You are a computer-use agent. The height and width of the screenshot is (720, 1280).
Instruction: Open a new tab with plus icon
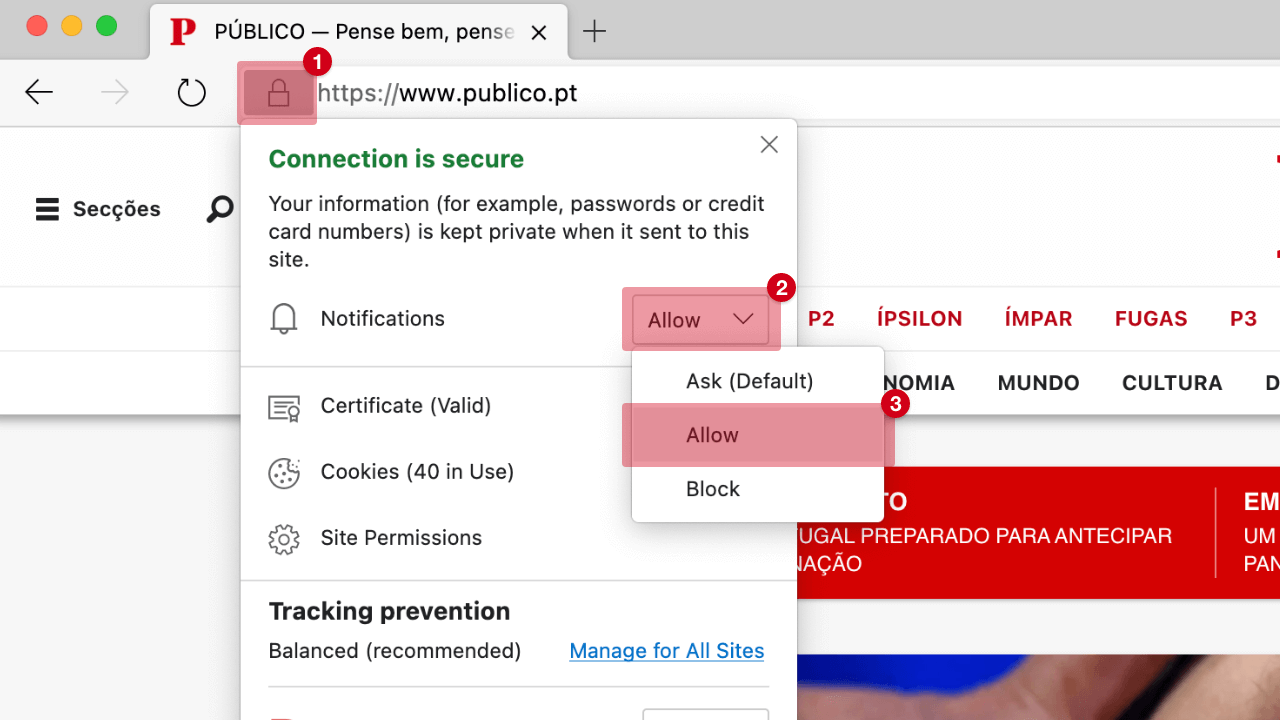(594, 32)
